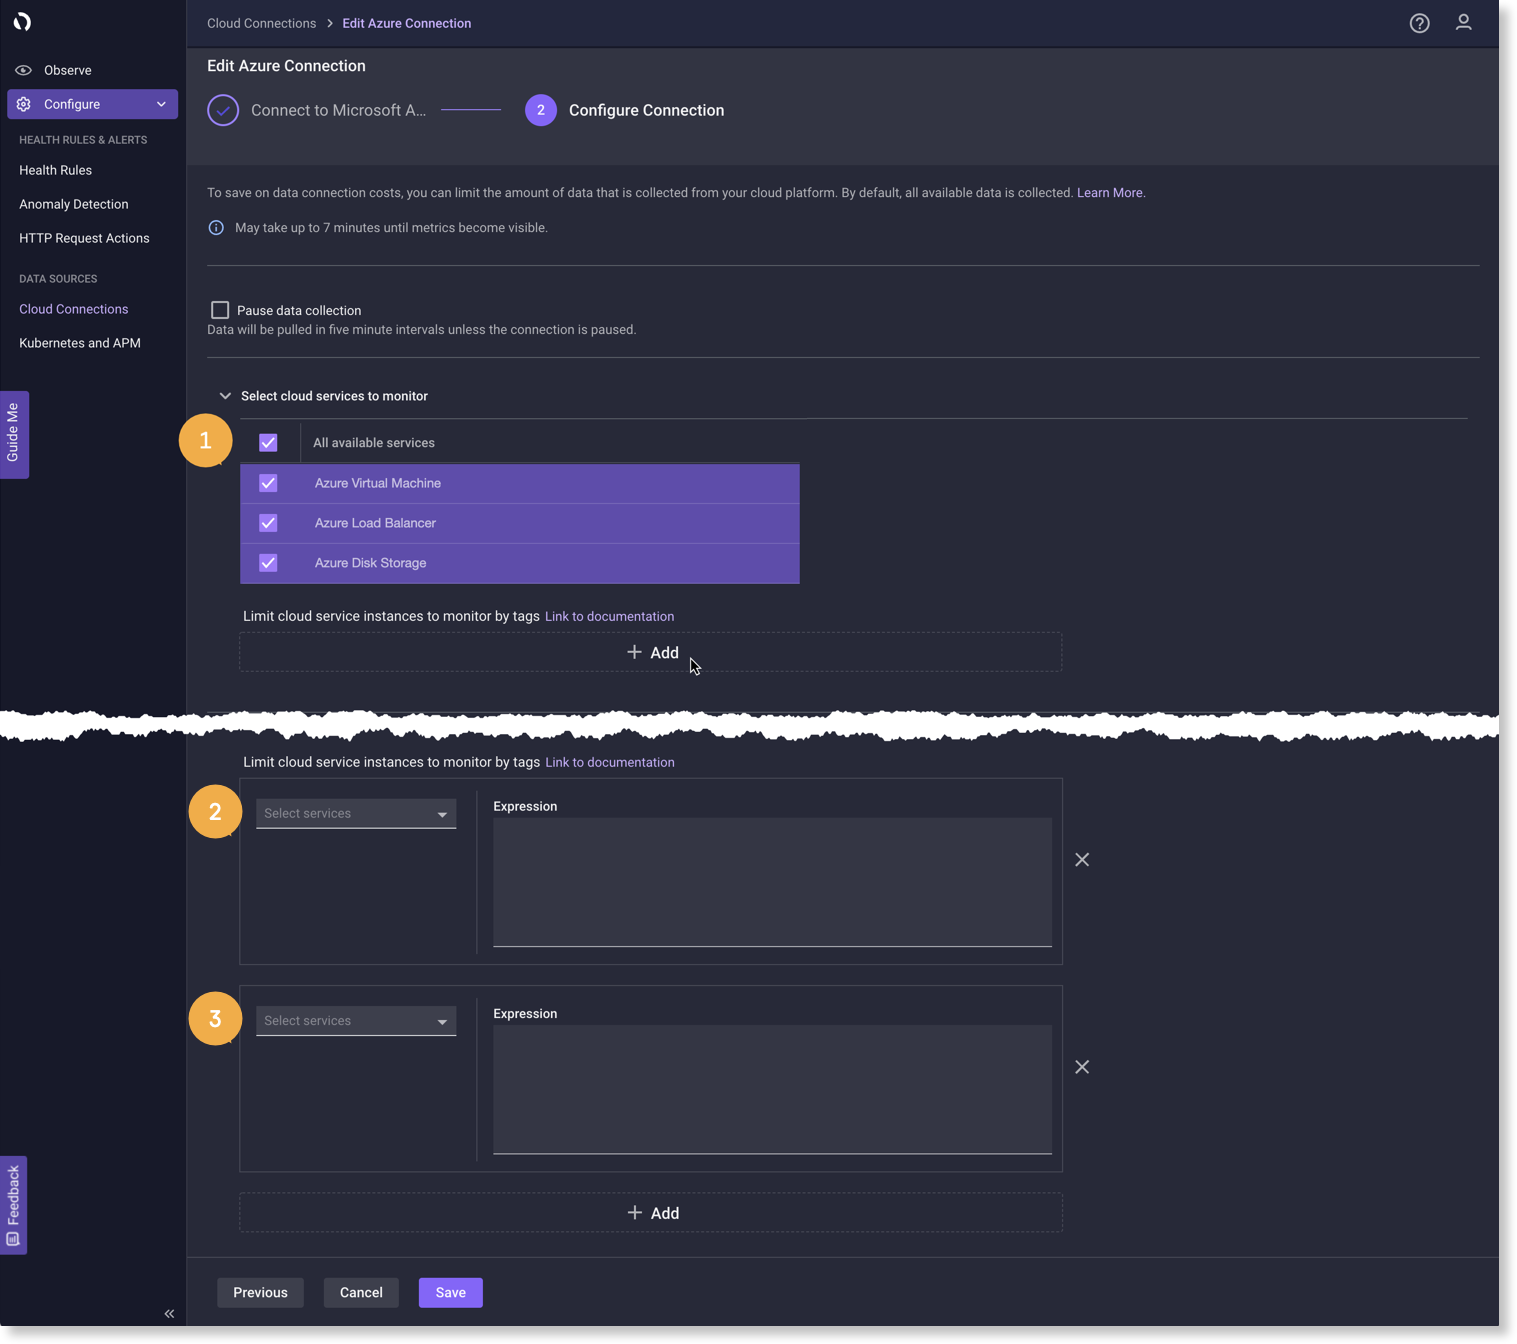Open the Guide Me side tab
This screenshot has height=1344, width=1517.
(x=13, y=434)
